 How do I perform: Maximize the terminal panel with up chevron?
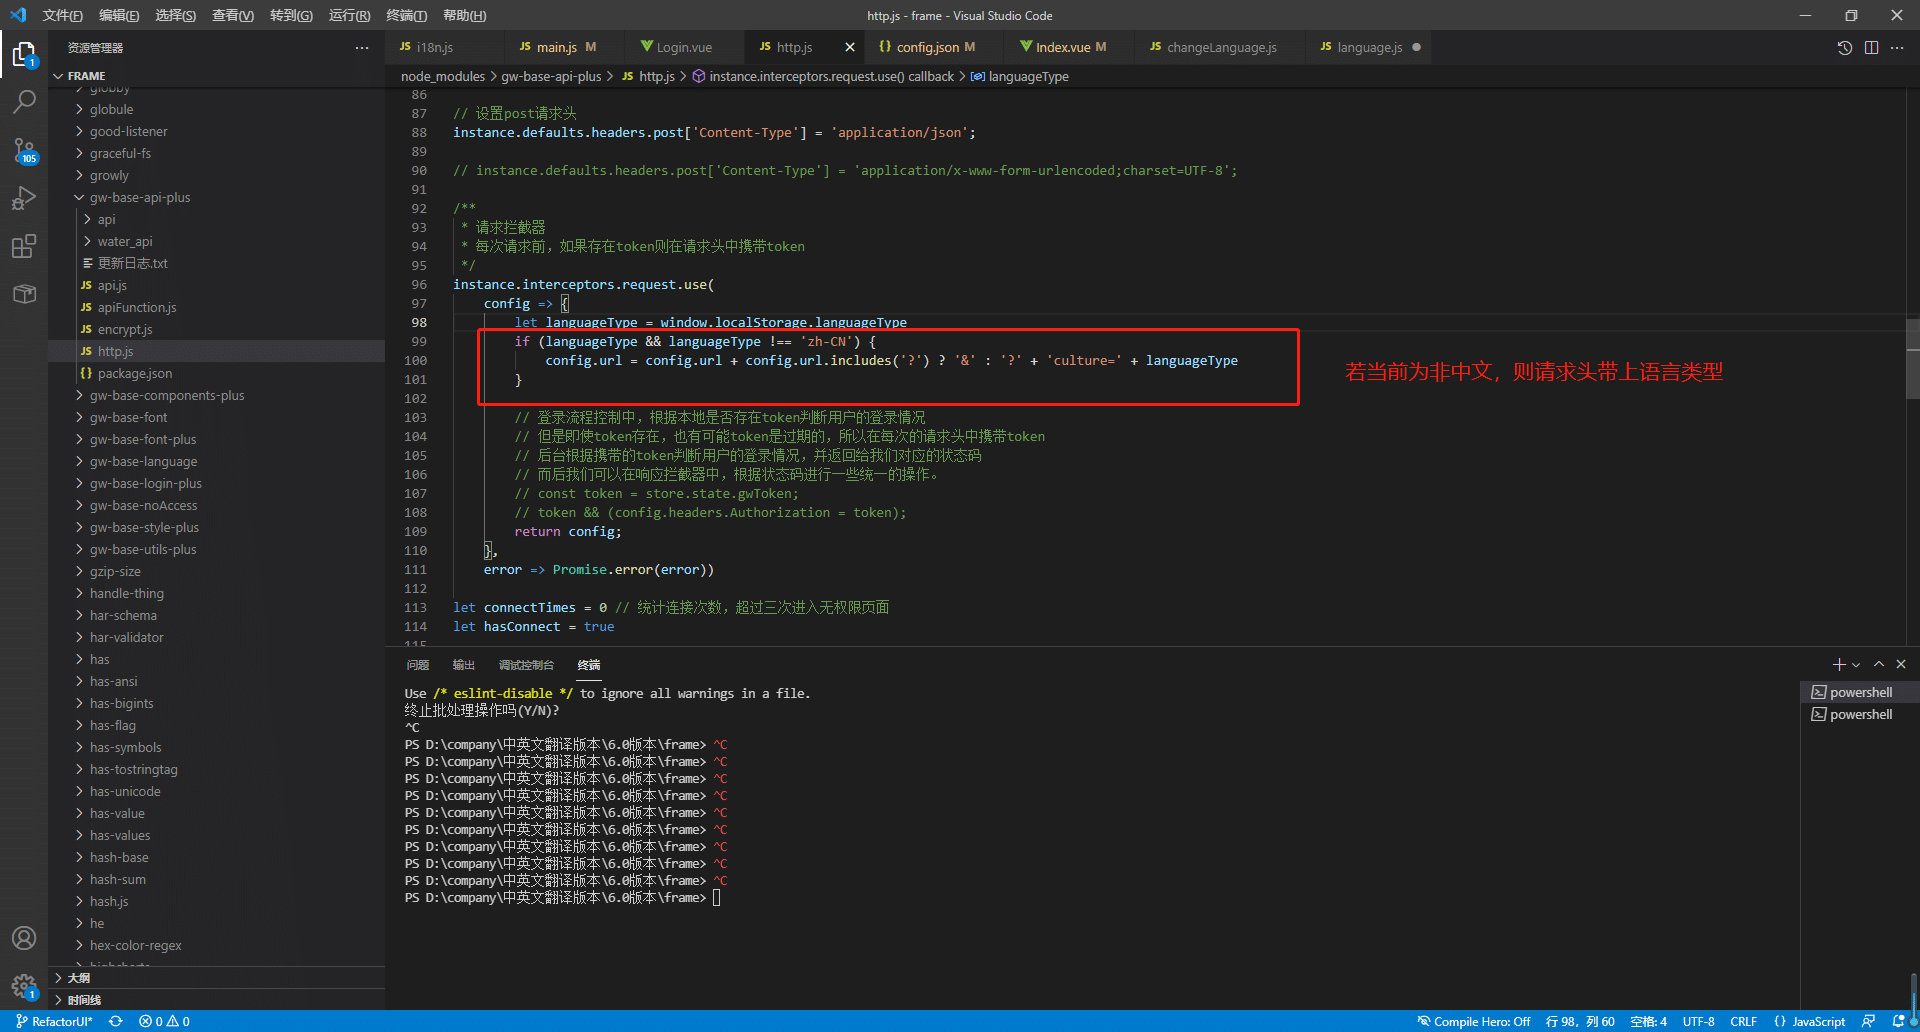point(1879,665)
